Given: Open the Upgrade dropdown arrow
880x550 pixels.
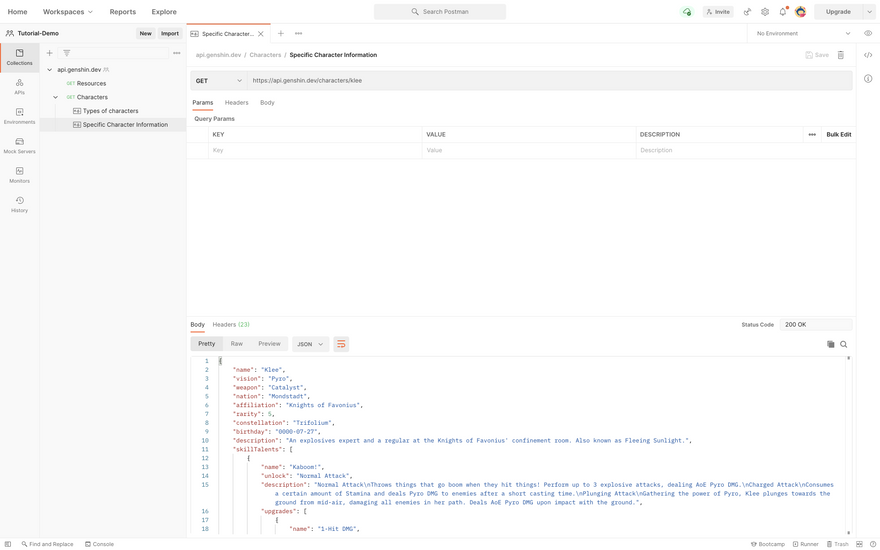Looking at the screenshot, I should 869,12.
